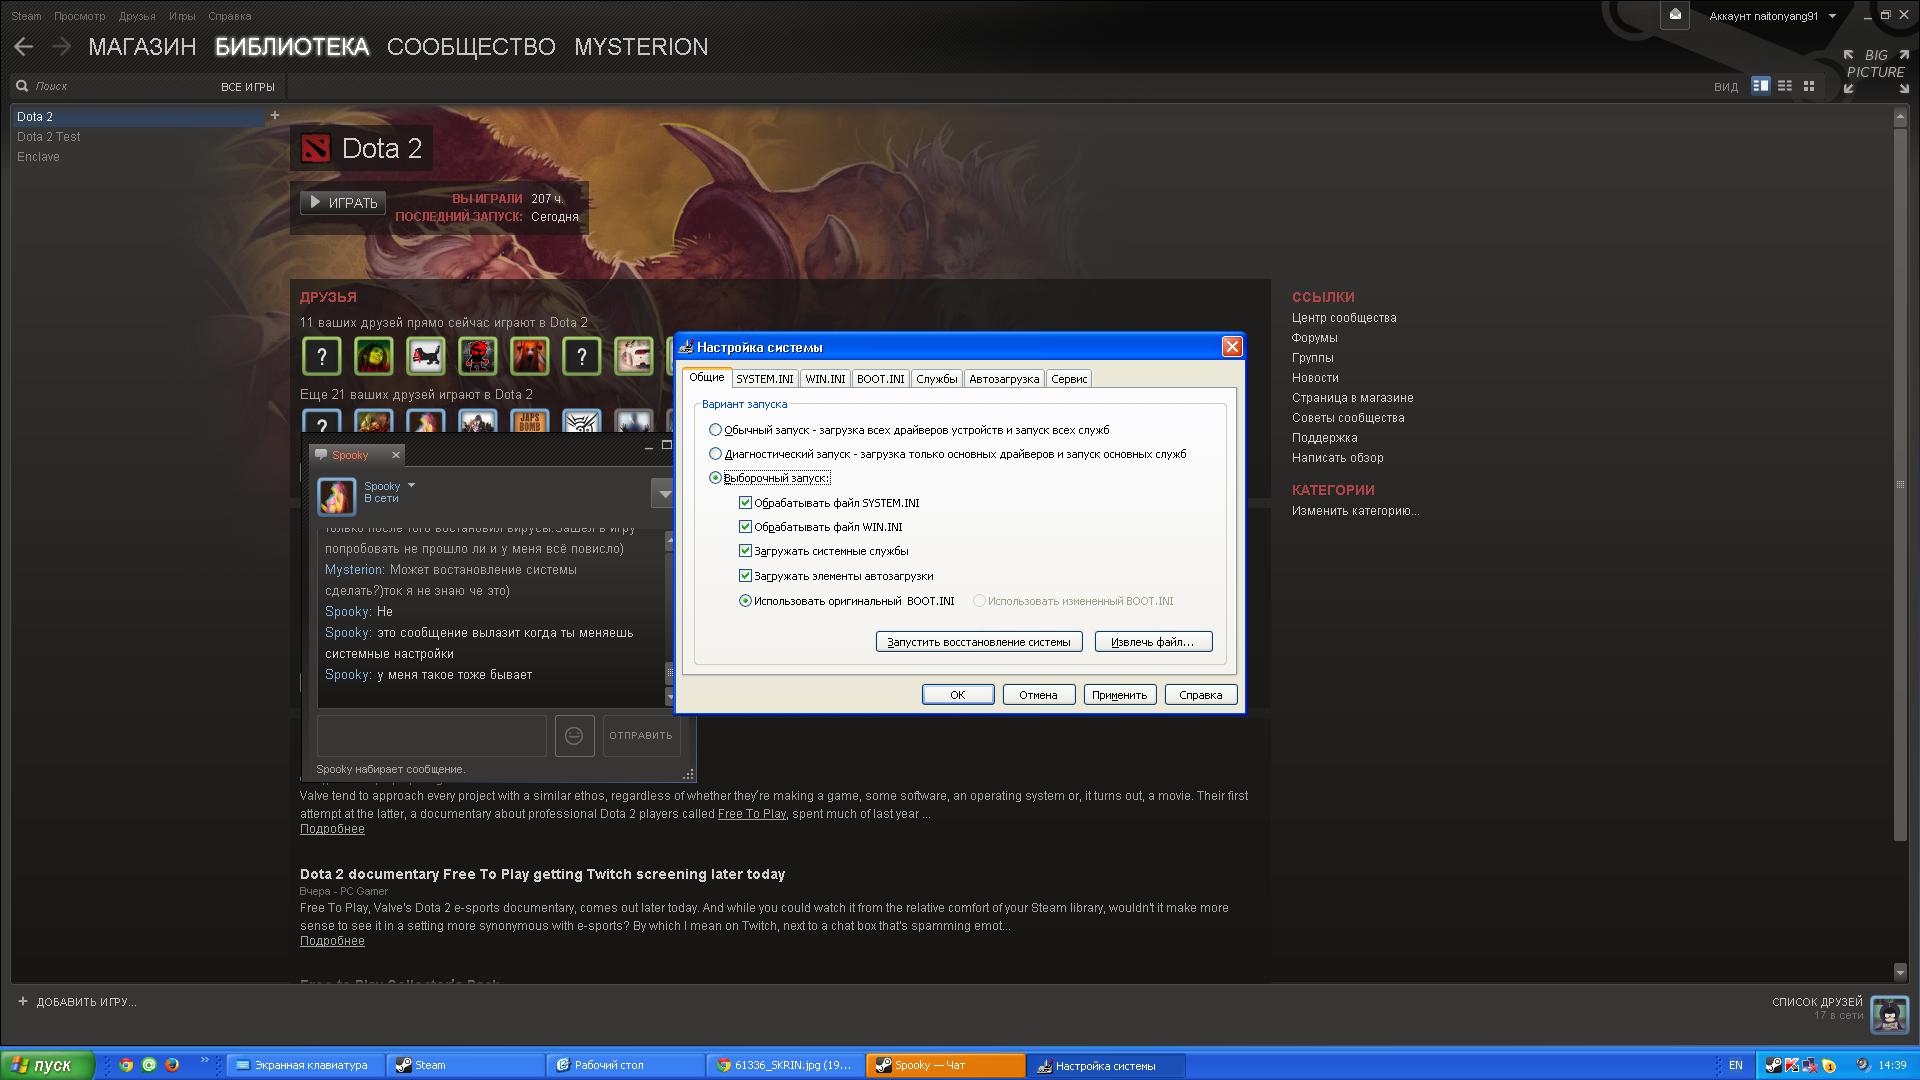Click the Steam tray icon
The width and height of the screenshot is (1920, 1080).
coord(1773,1065)
